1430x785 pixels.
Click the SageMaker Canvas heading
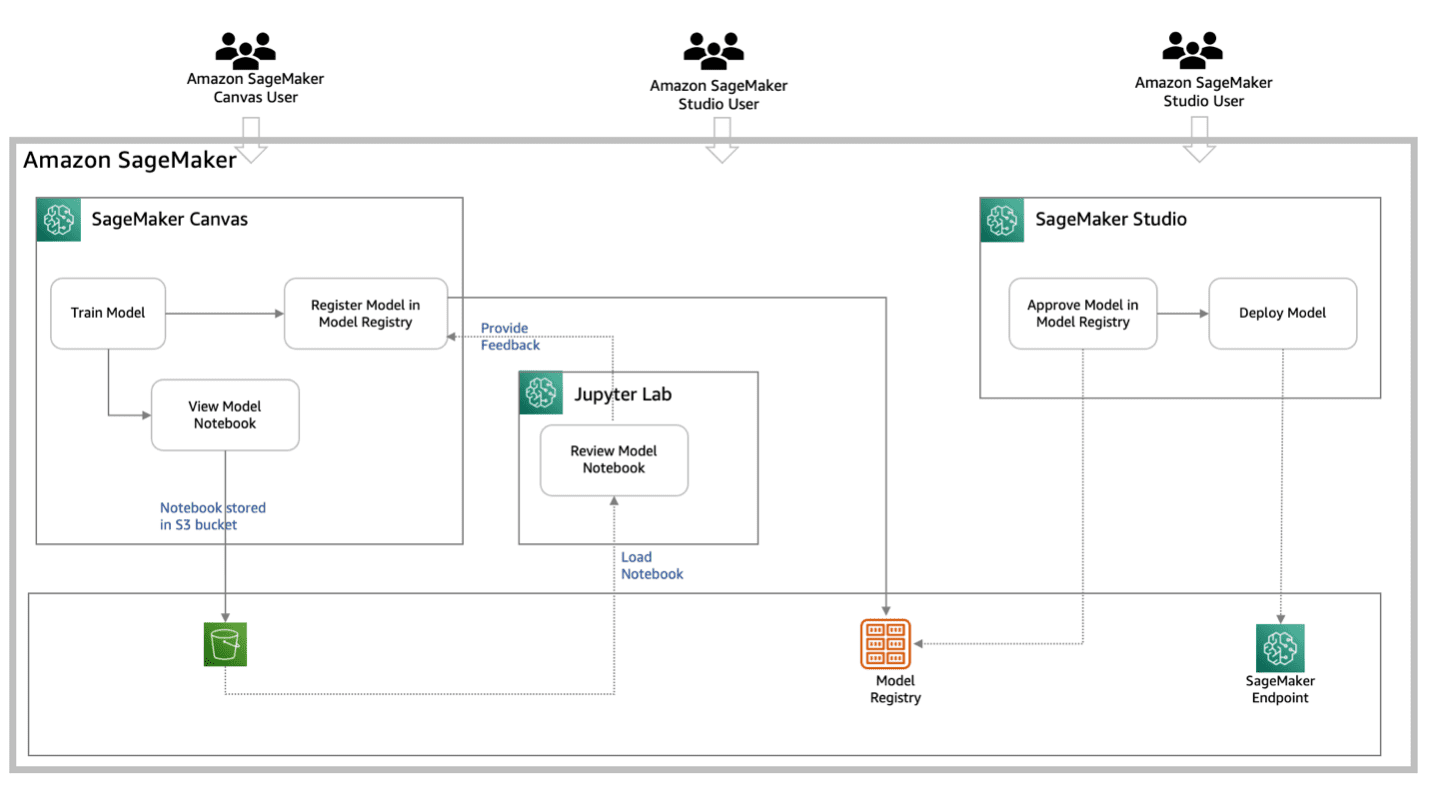point(170,219)
